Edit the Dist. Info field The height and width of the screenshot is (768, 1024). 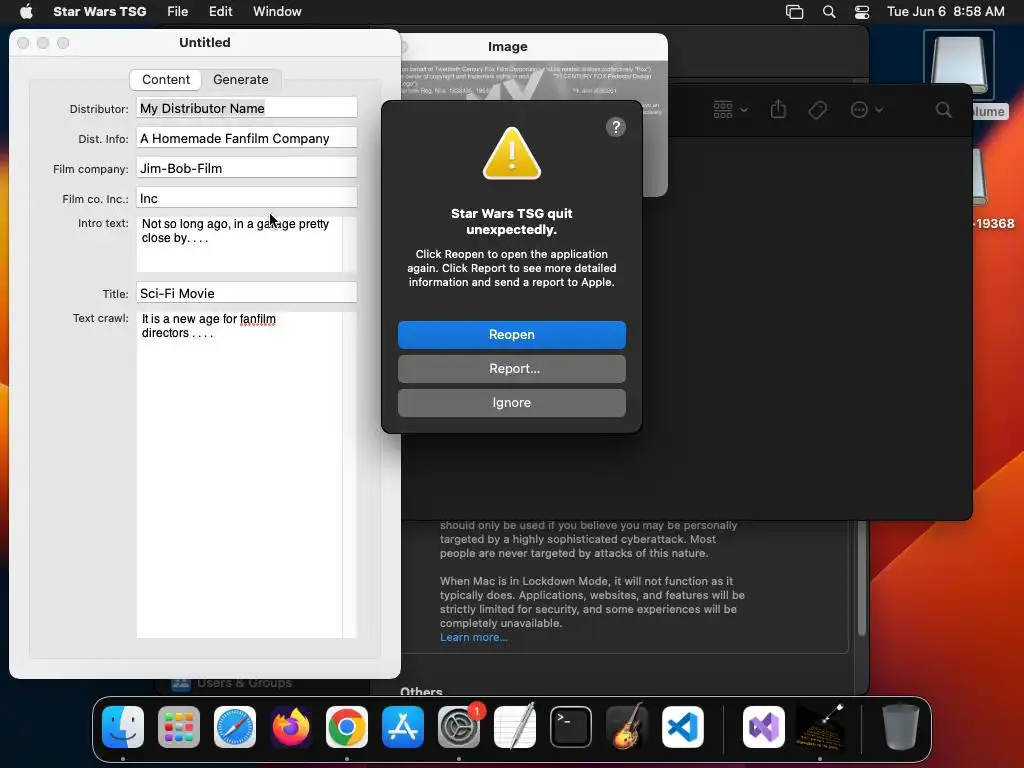pos(246,138)
